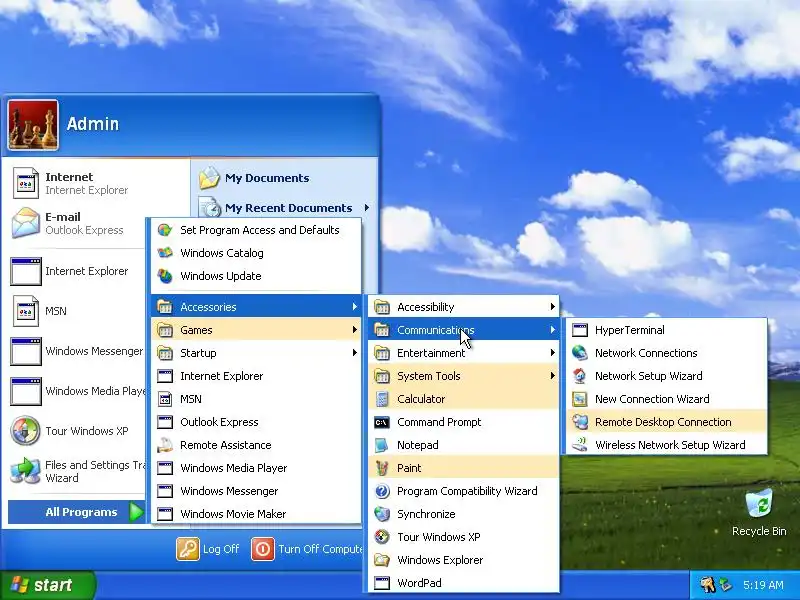Click the WordPad icon

click(x=382, y=583)
